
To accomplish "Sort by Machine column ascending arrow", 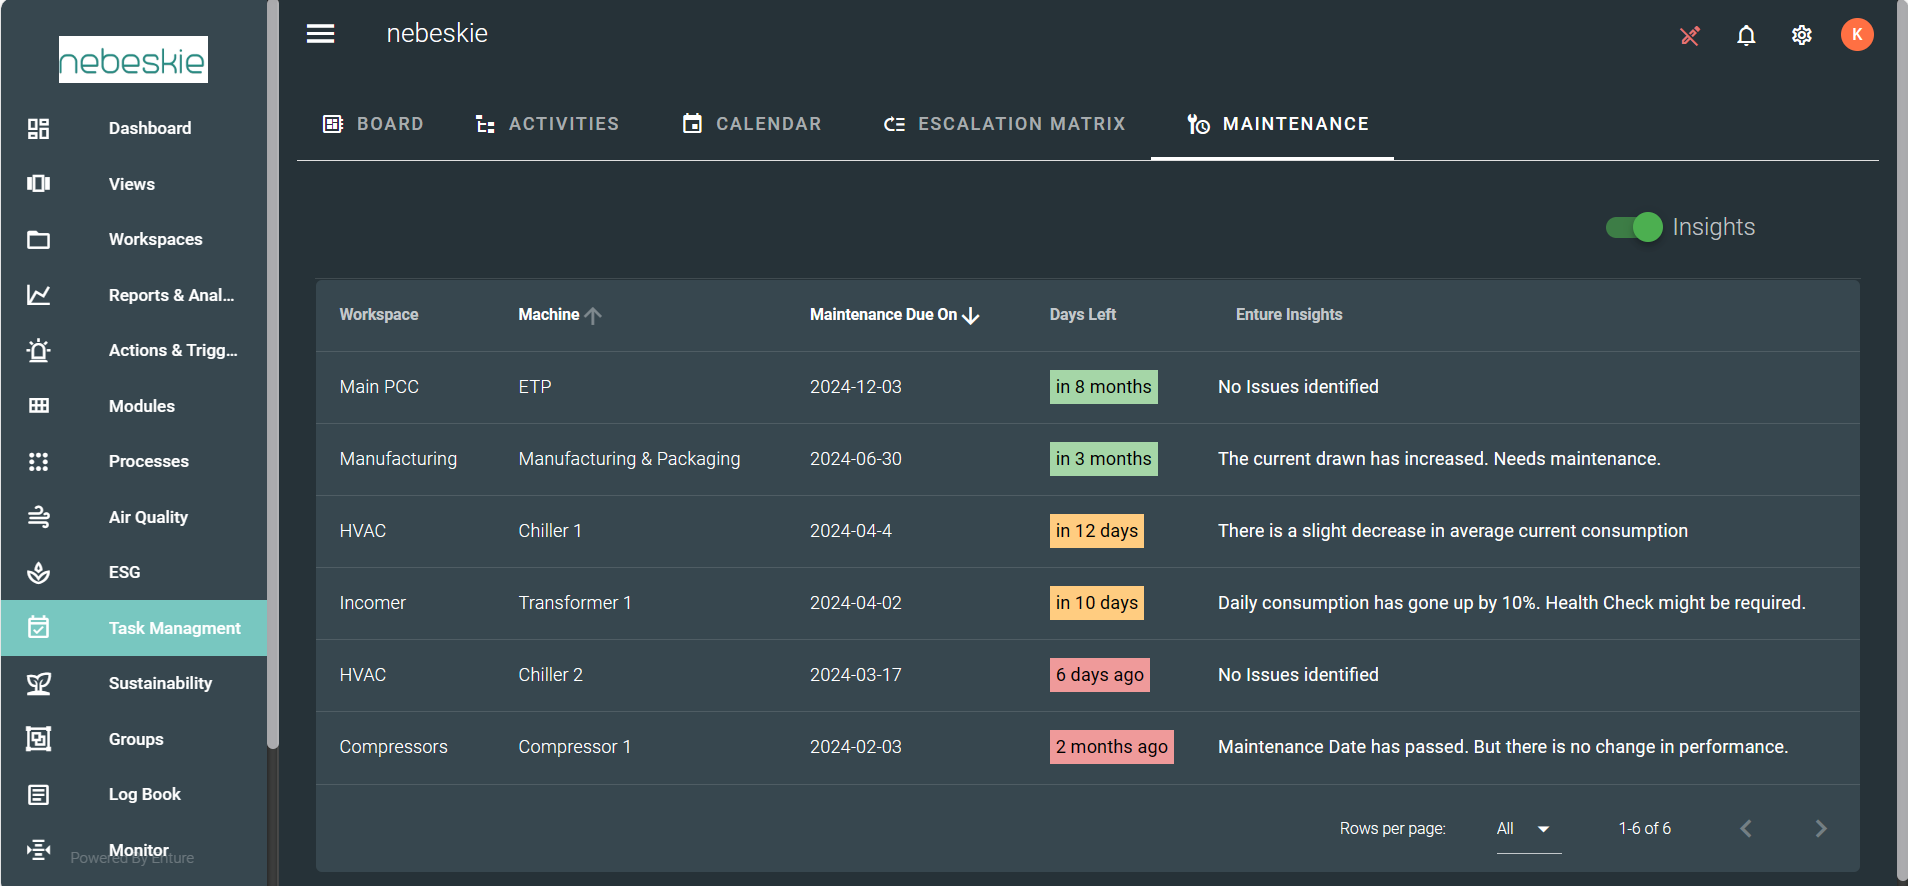I will 593,315.
